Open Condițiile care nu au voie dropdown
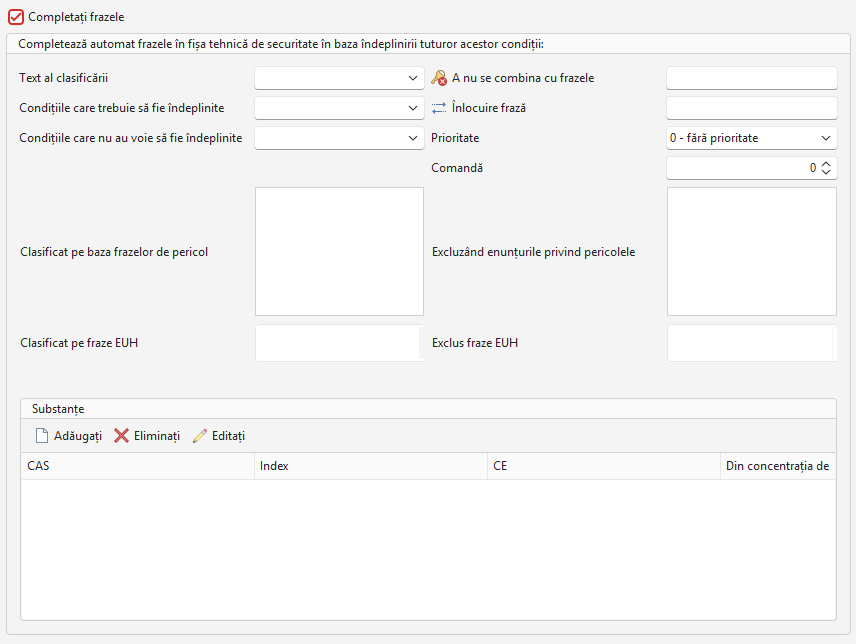 (x=339, y=138)
